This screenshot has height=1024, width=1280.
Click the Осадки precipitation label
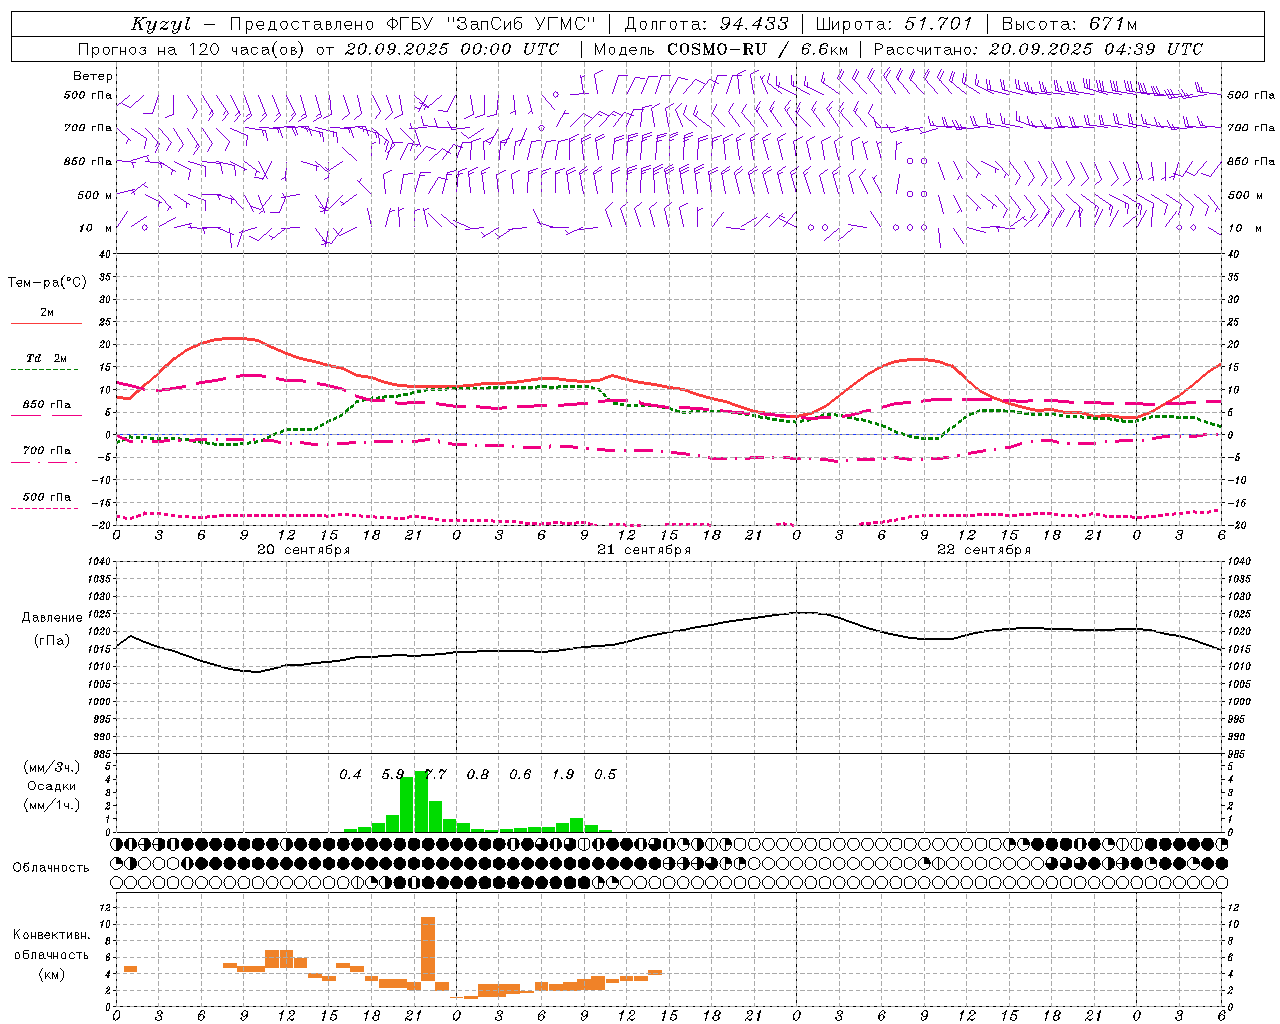(x=51, y=786)
